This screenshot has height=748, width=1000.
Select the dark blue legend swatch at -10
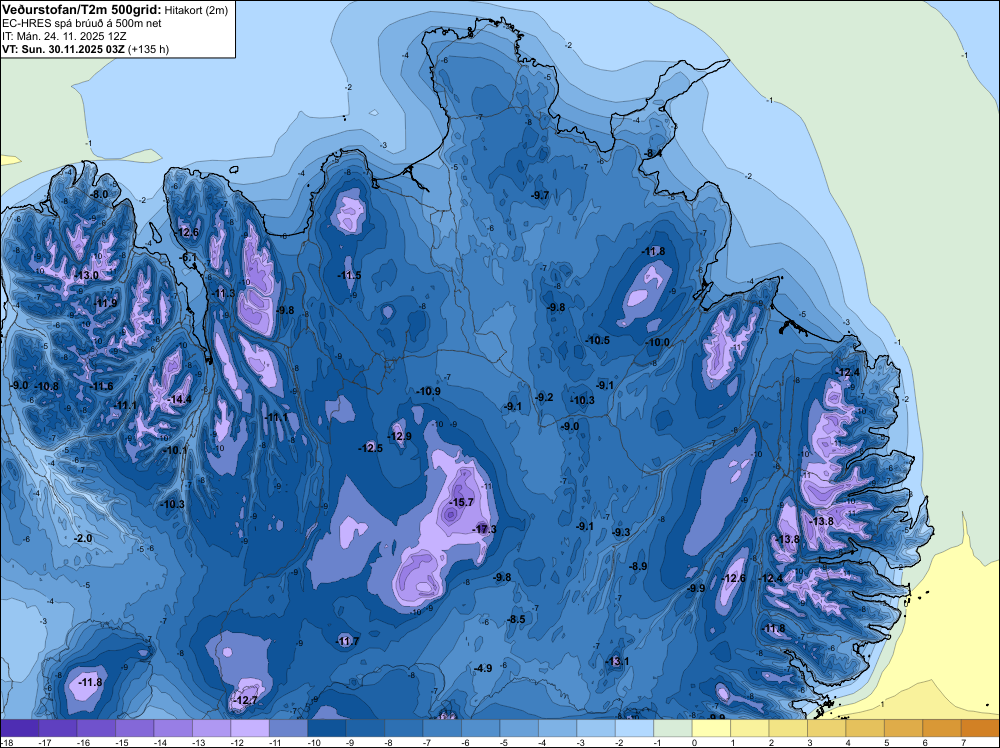coord(327,728)
